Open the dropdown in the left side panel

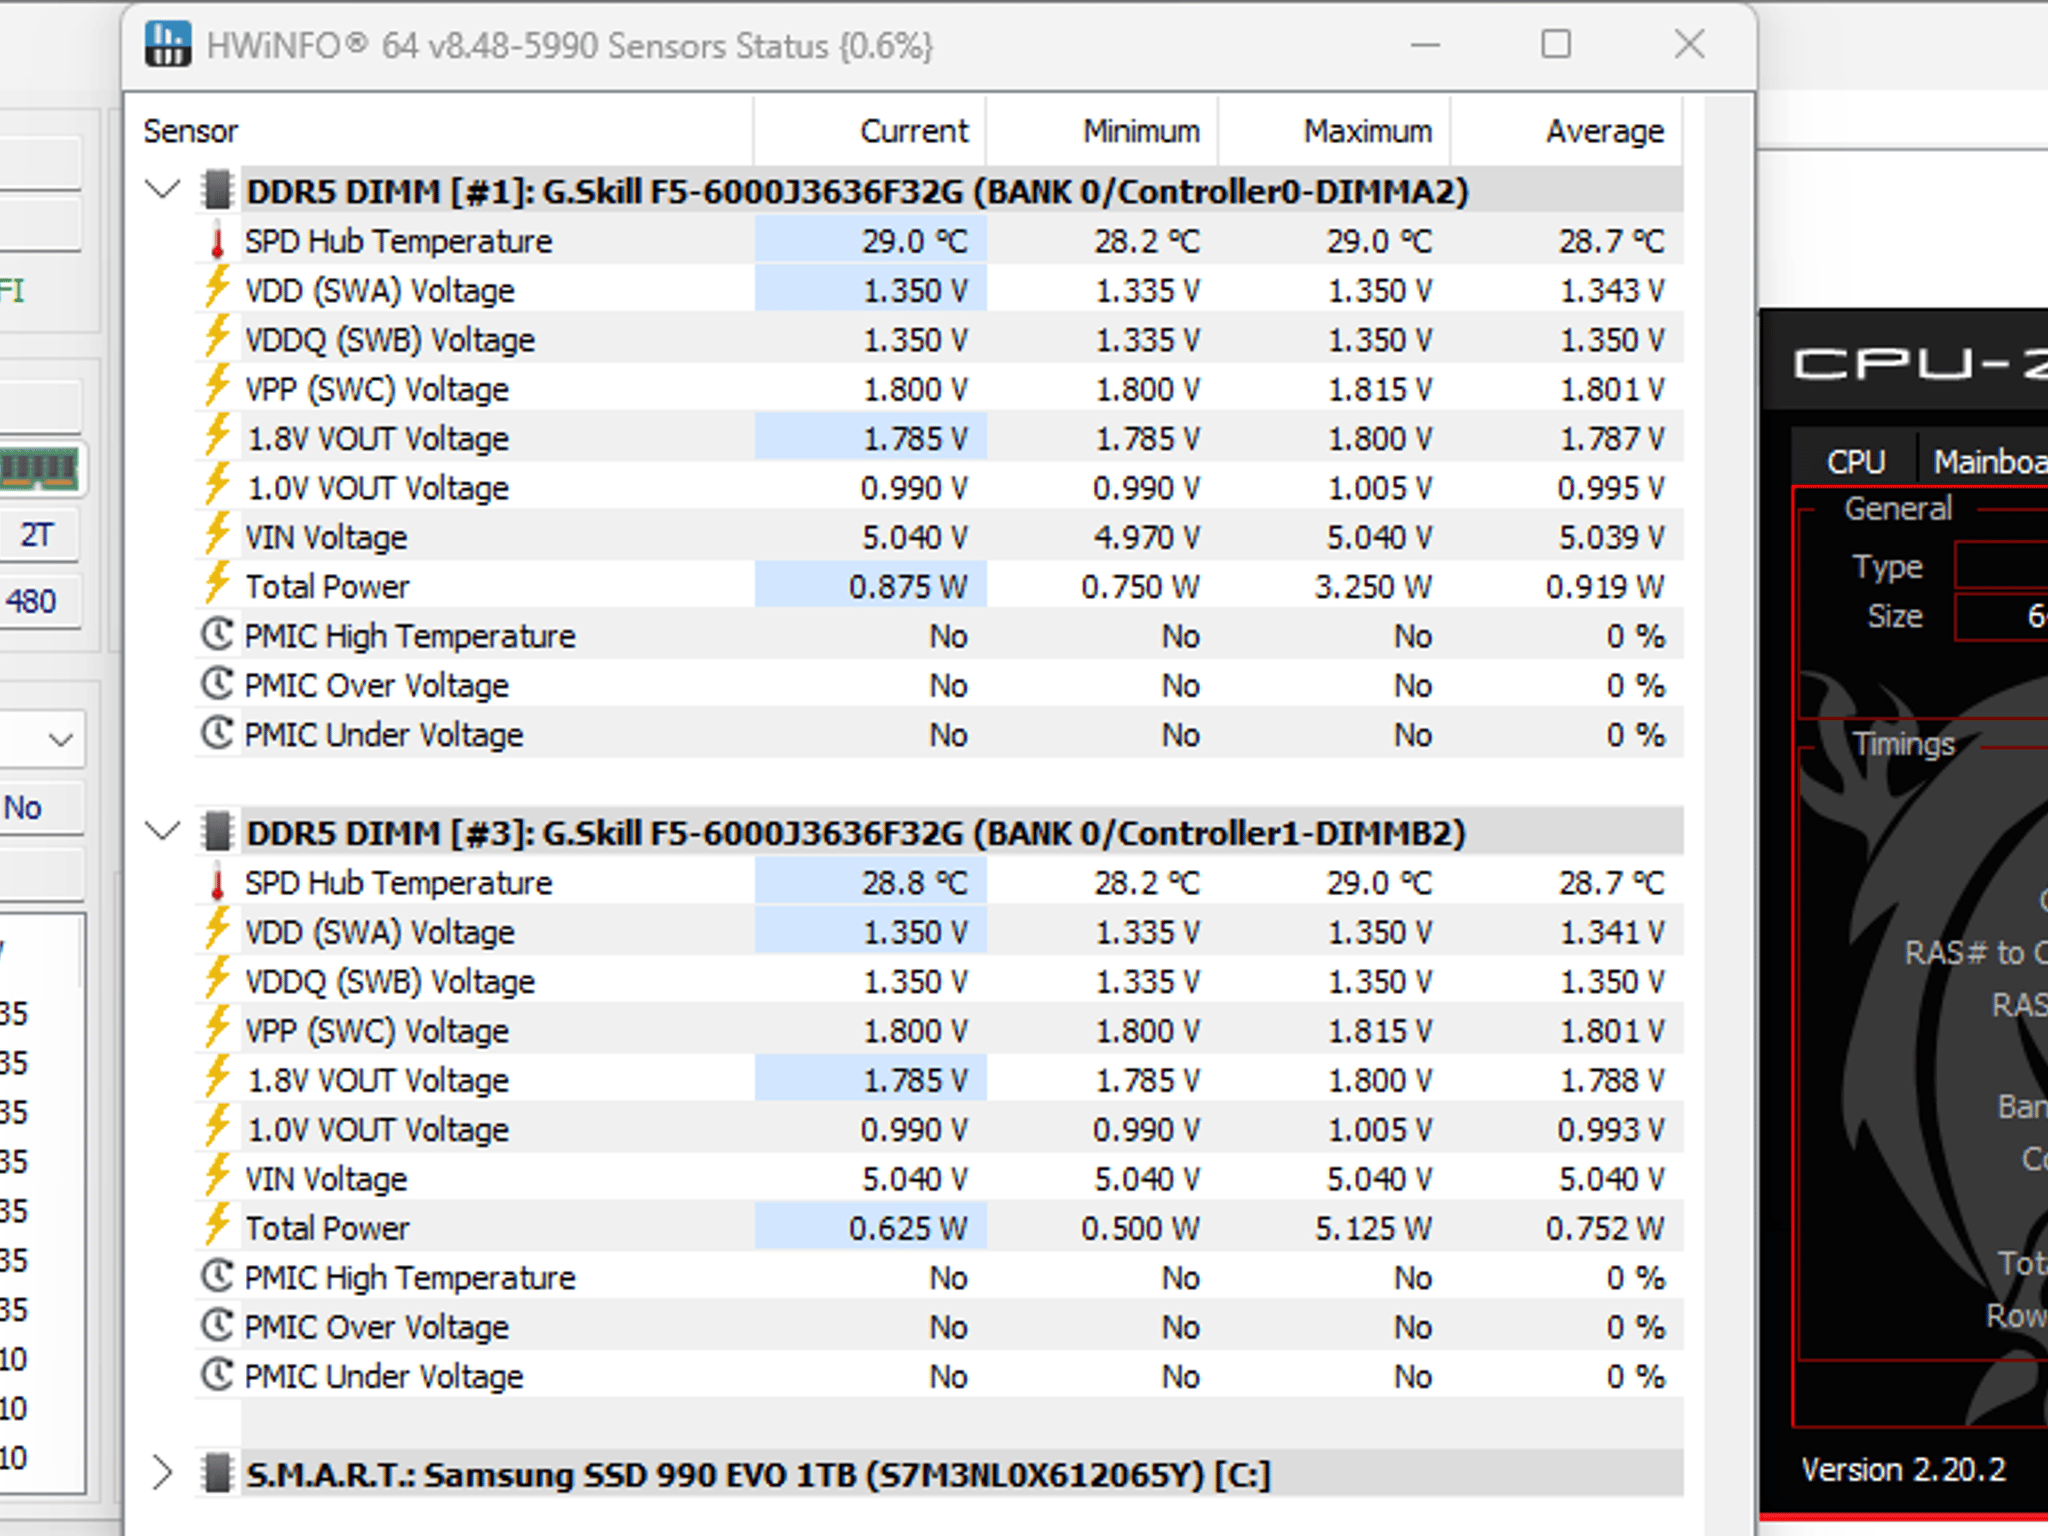coord(42,740)
